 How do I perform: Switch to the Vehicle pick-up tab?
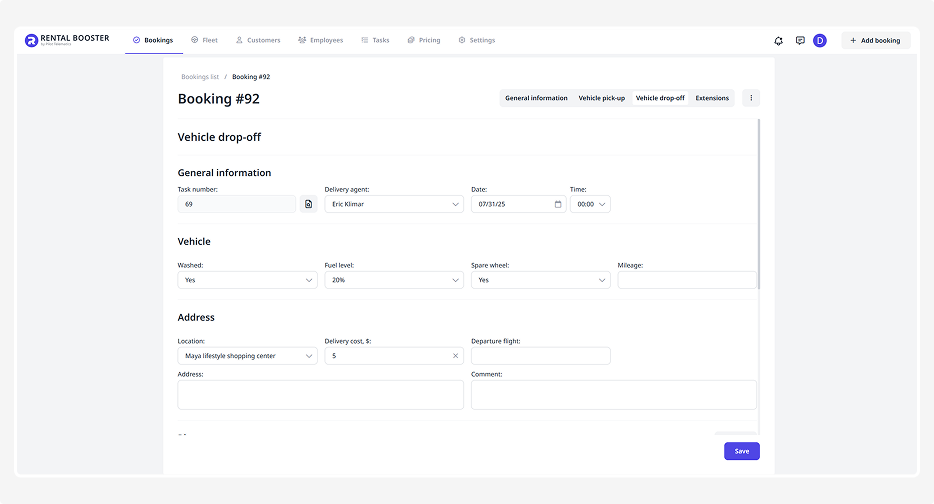(601, 98)
